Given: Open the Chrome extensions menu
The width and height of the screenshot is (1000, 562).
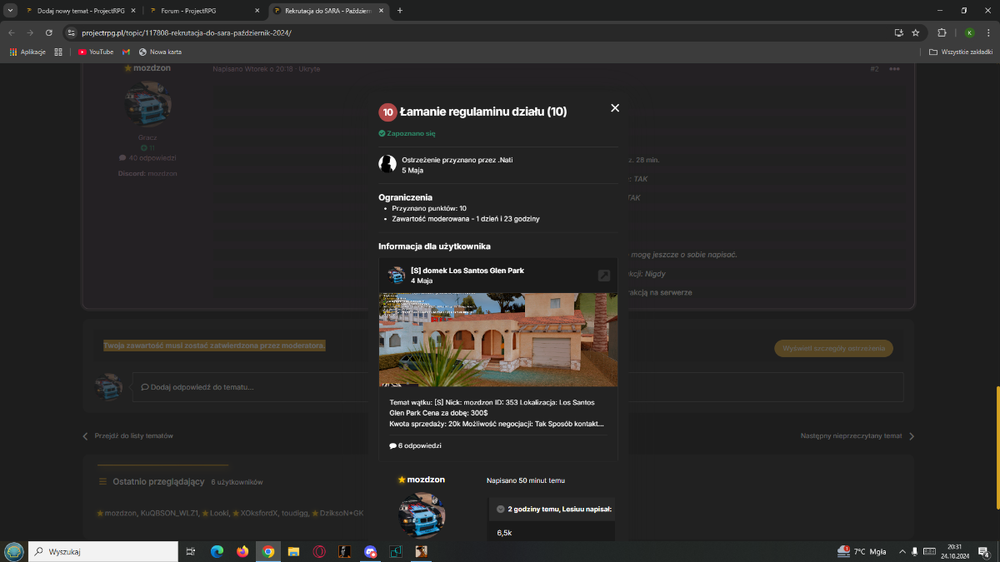Looking at the screenshot, I should point(942,33).
